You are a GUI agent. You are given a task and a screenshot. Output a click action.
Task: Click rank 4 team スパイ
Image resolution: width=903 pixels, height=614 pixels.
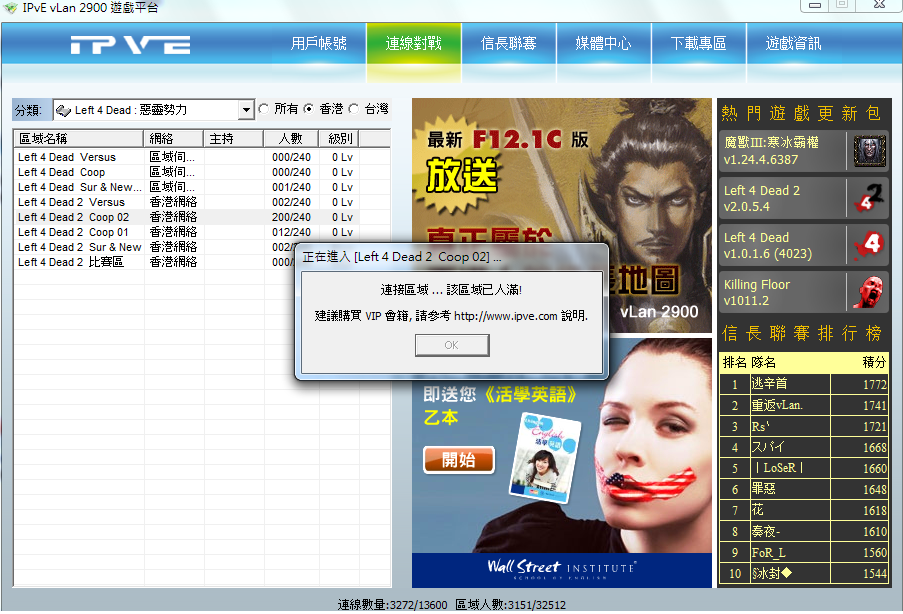point(768,447)
